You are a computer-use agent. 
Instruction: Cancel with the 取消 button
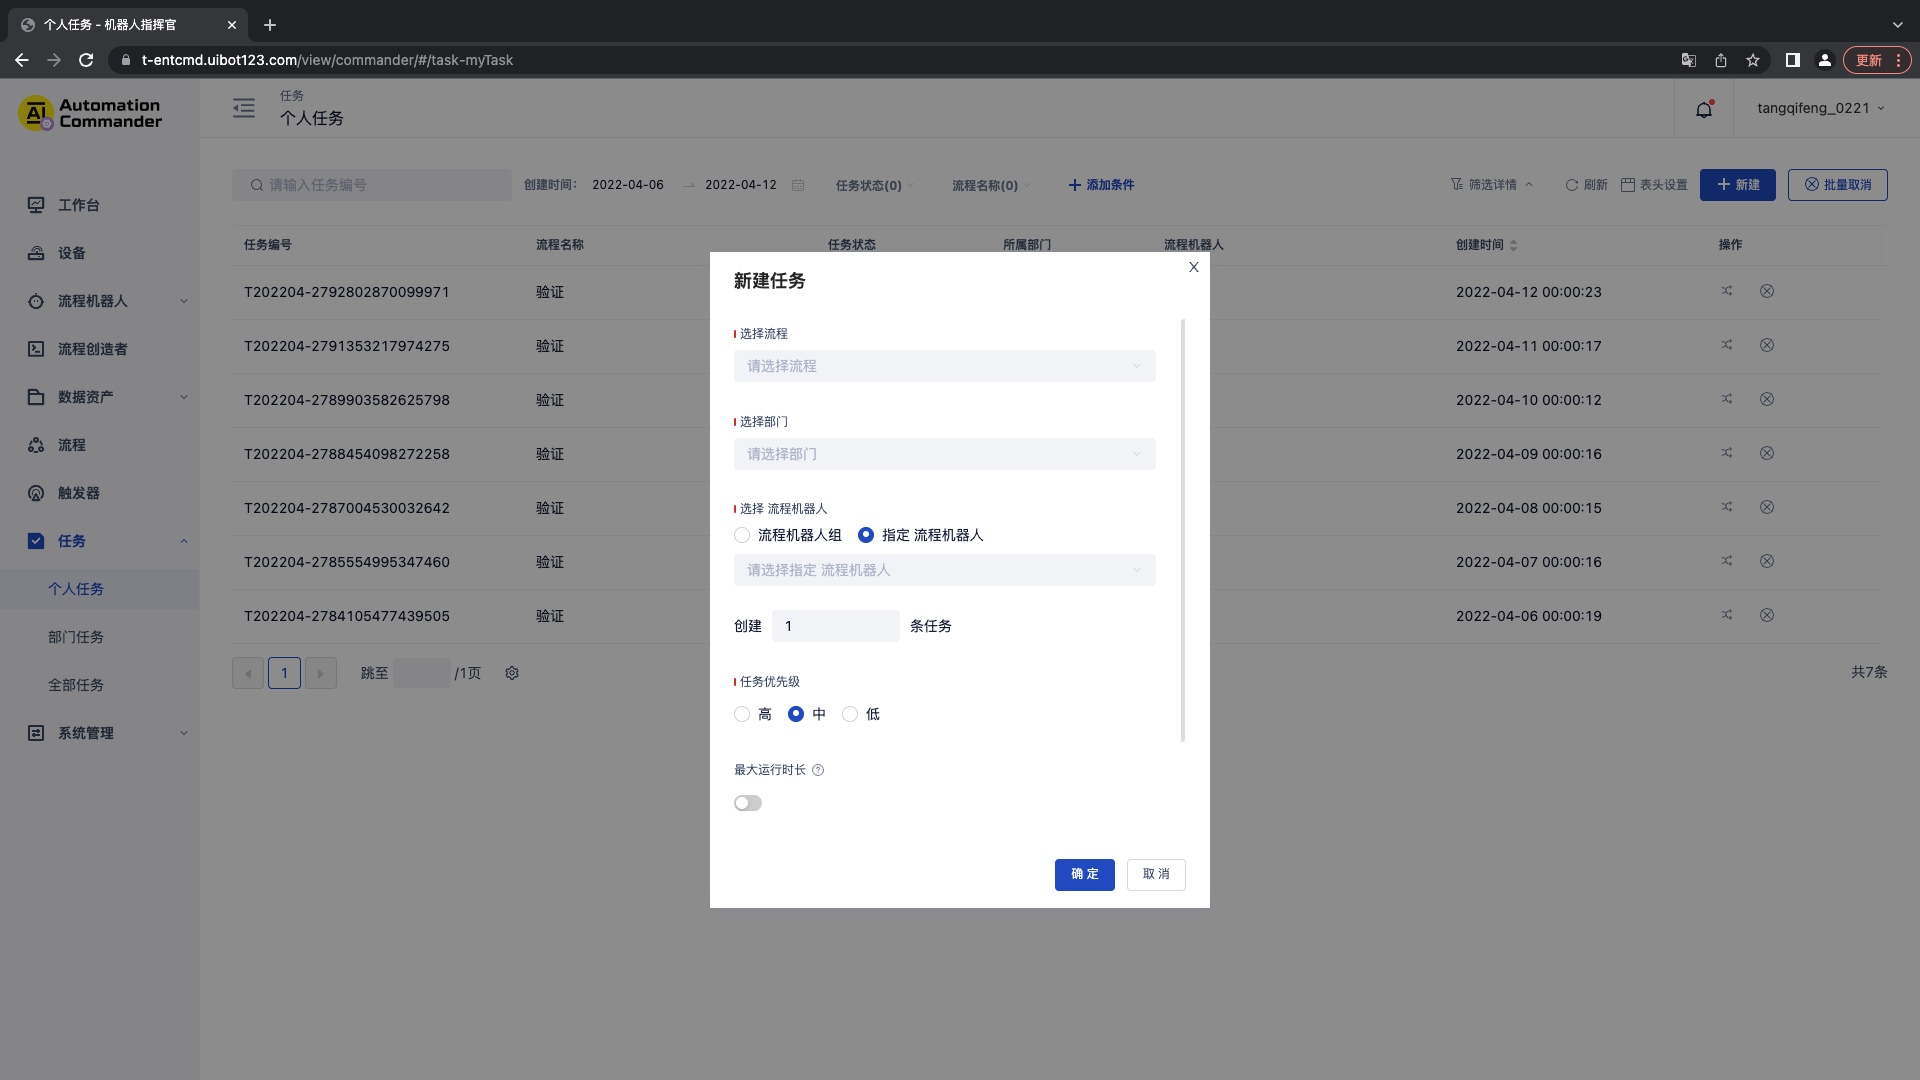tap(1156, 874)
